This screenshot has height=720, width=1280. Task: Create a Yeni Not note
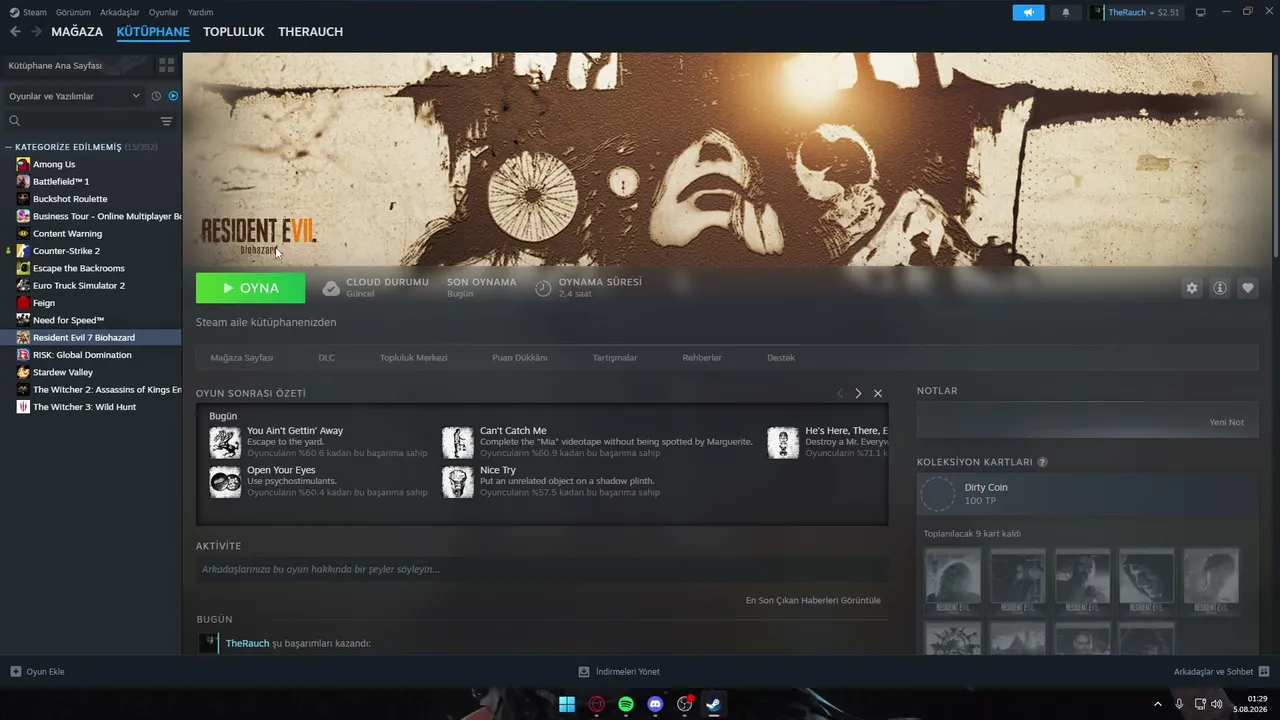point(1226,423)
